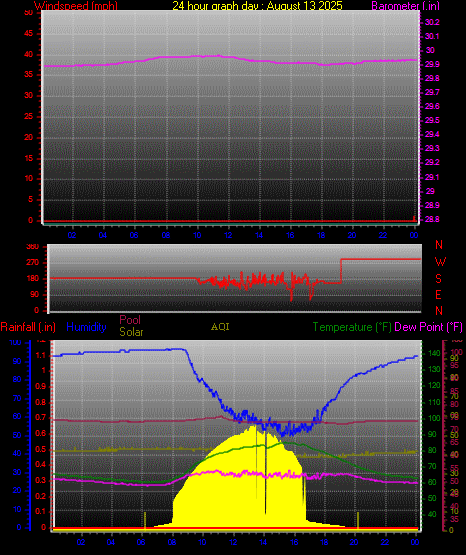This screenshot has width=466, height=555.
Task: Click rainfall axis value 0.6
Action: click(41, 433)
